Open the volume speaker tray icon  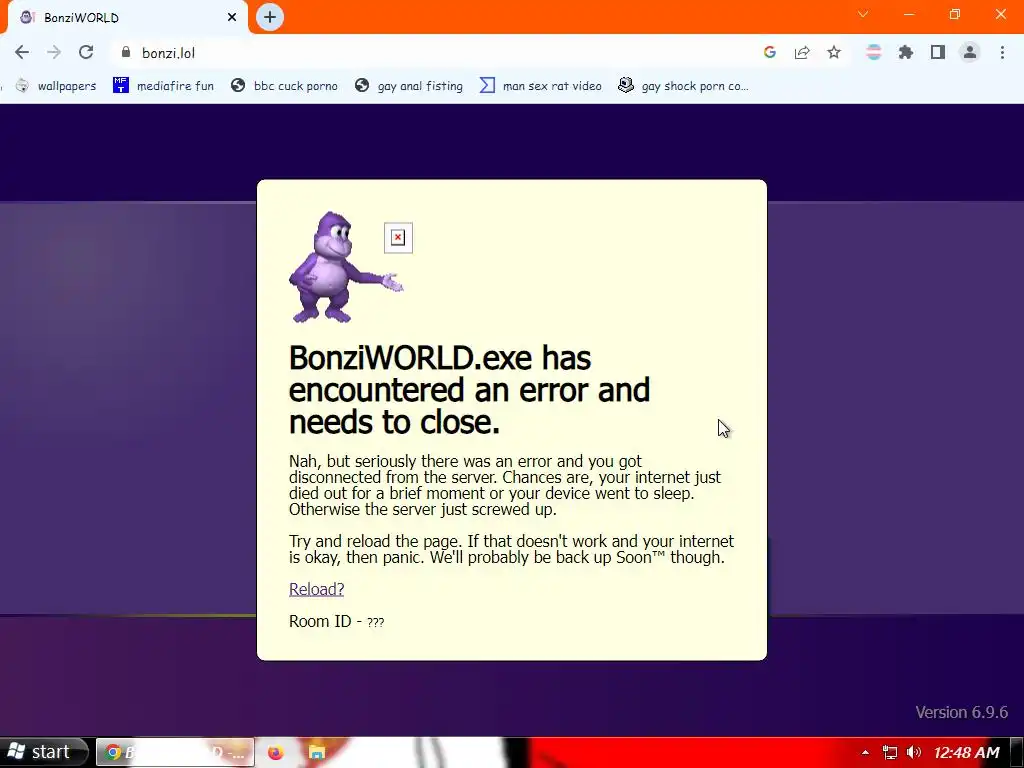(x=914, y=752)
